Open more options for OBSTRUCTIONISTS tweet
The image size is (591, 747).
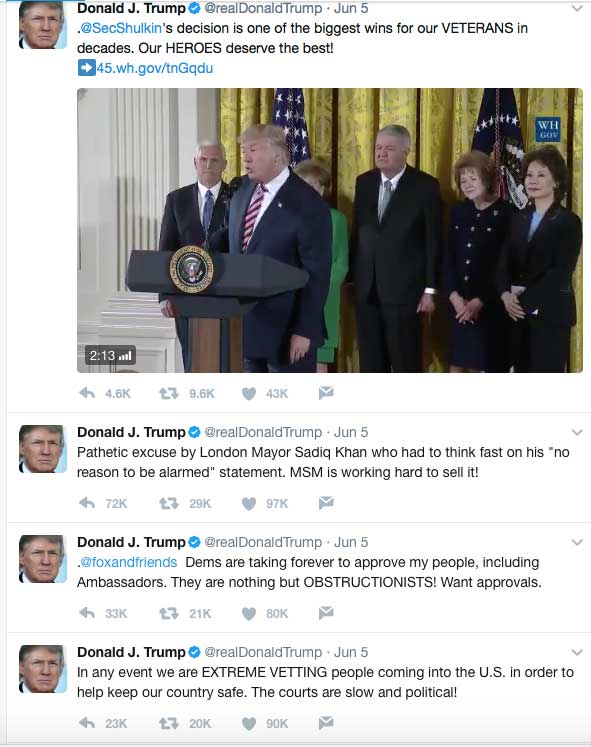pos(577,542)
